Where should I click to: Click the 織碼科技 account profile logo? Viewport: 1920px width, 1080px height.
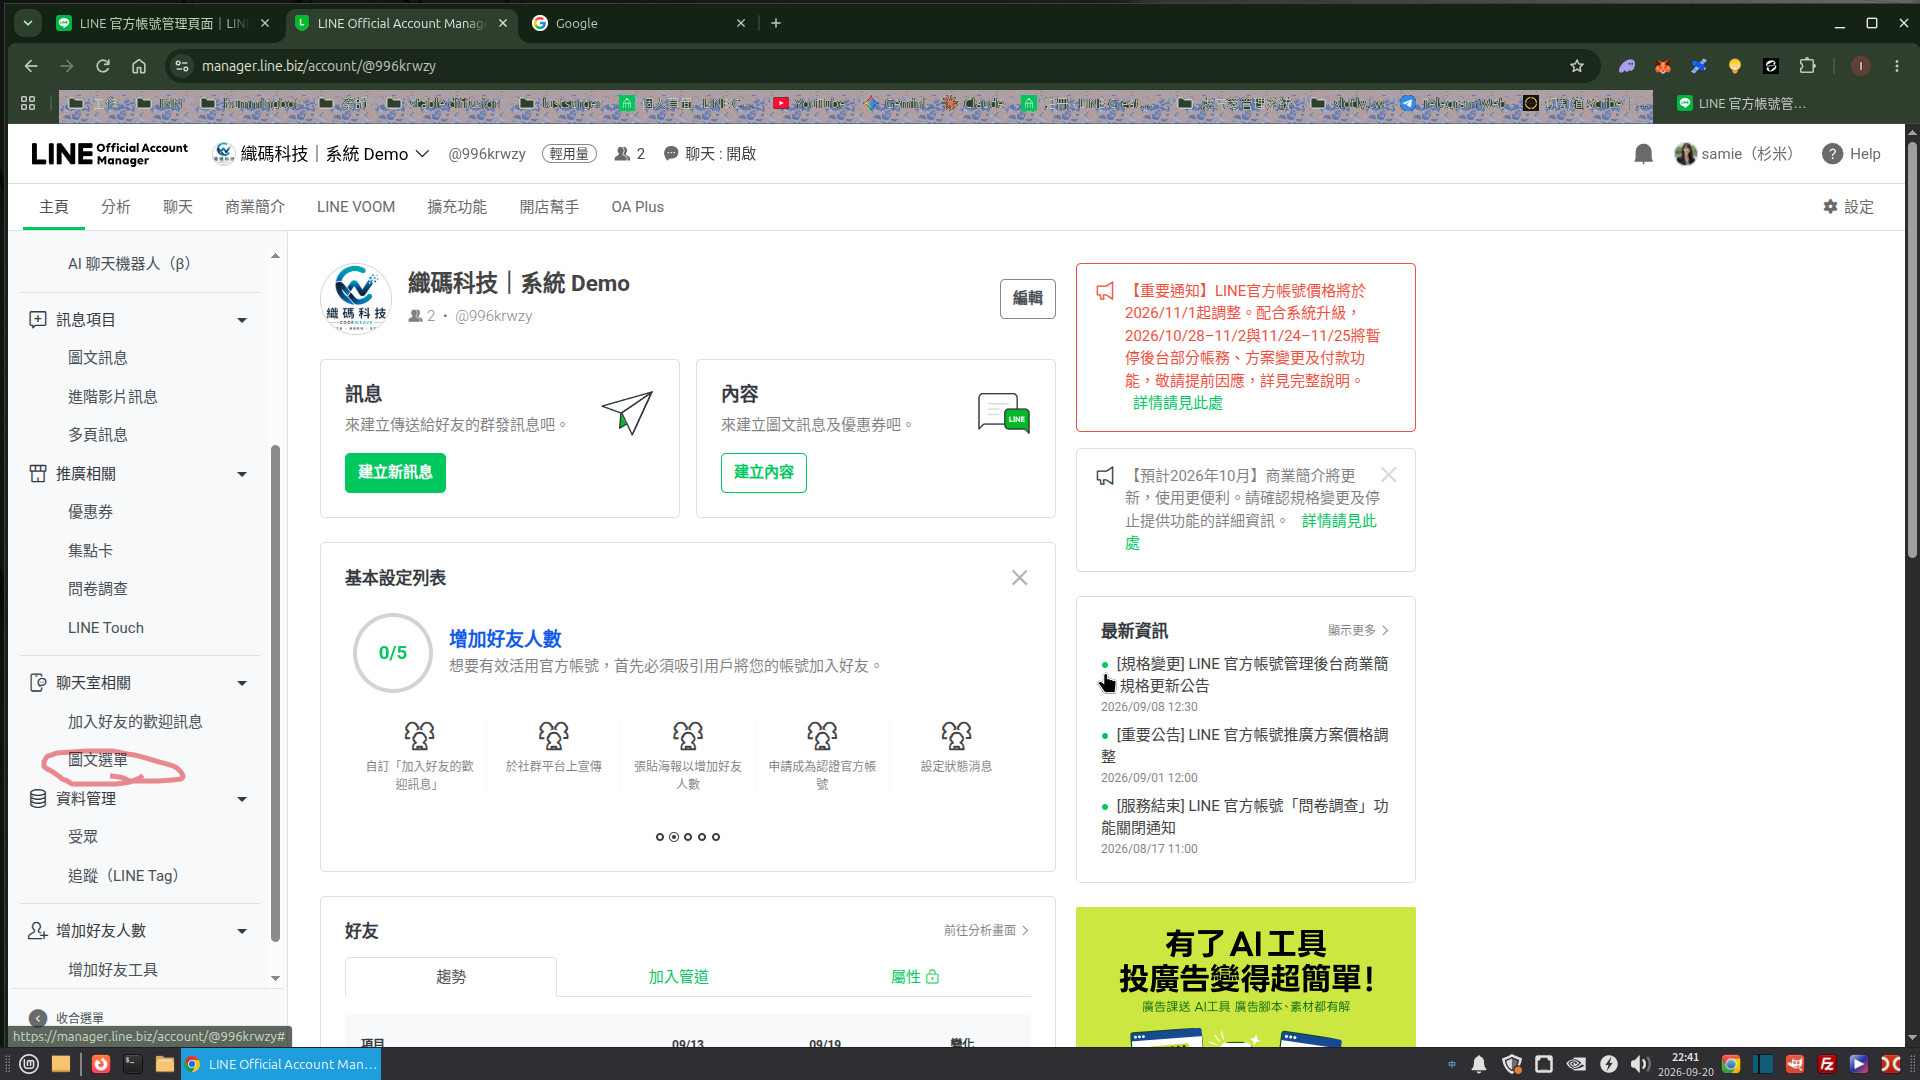coord(356,297)
